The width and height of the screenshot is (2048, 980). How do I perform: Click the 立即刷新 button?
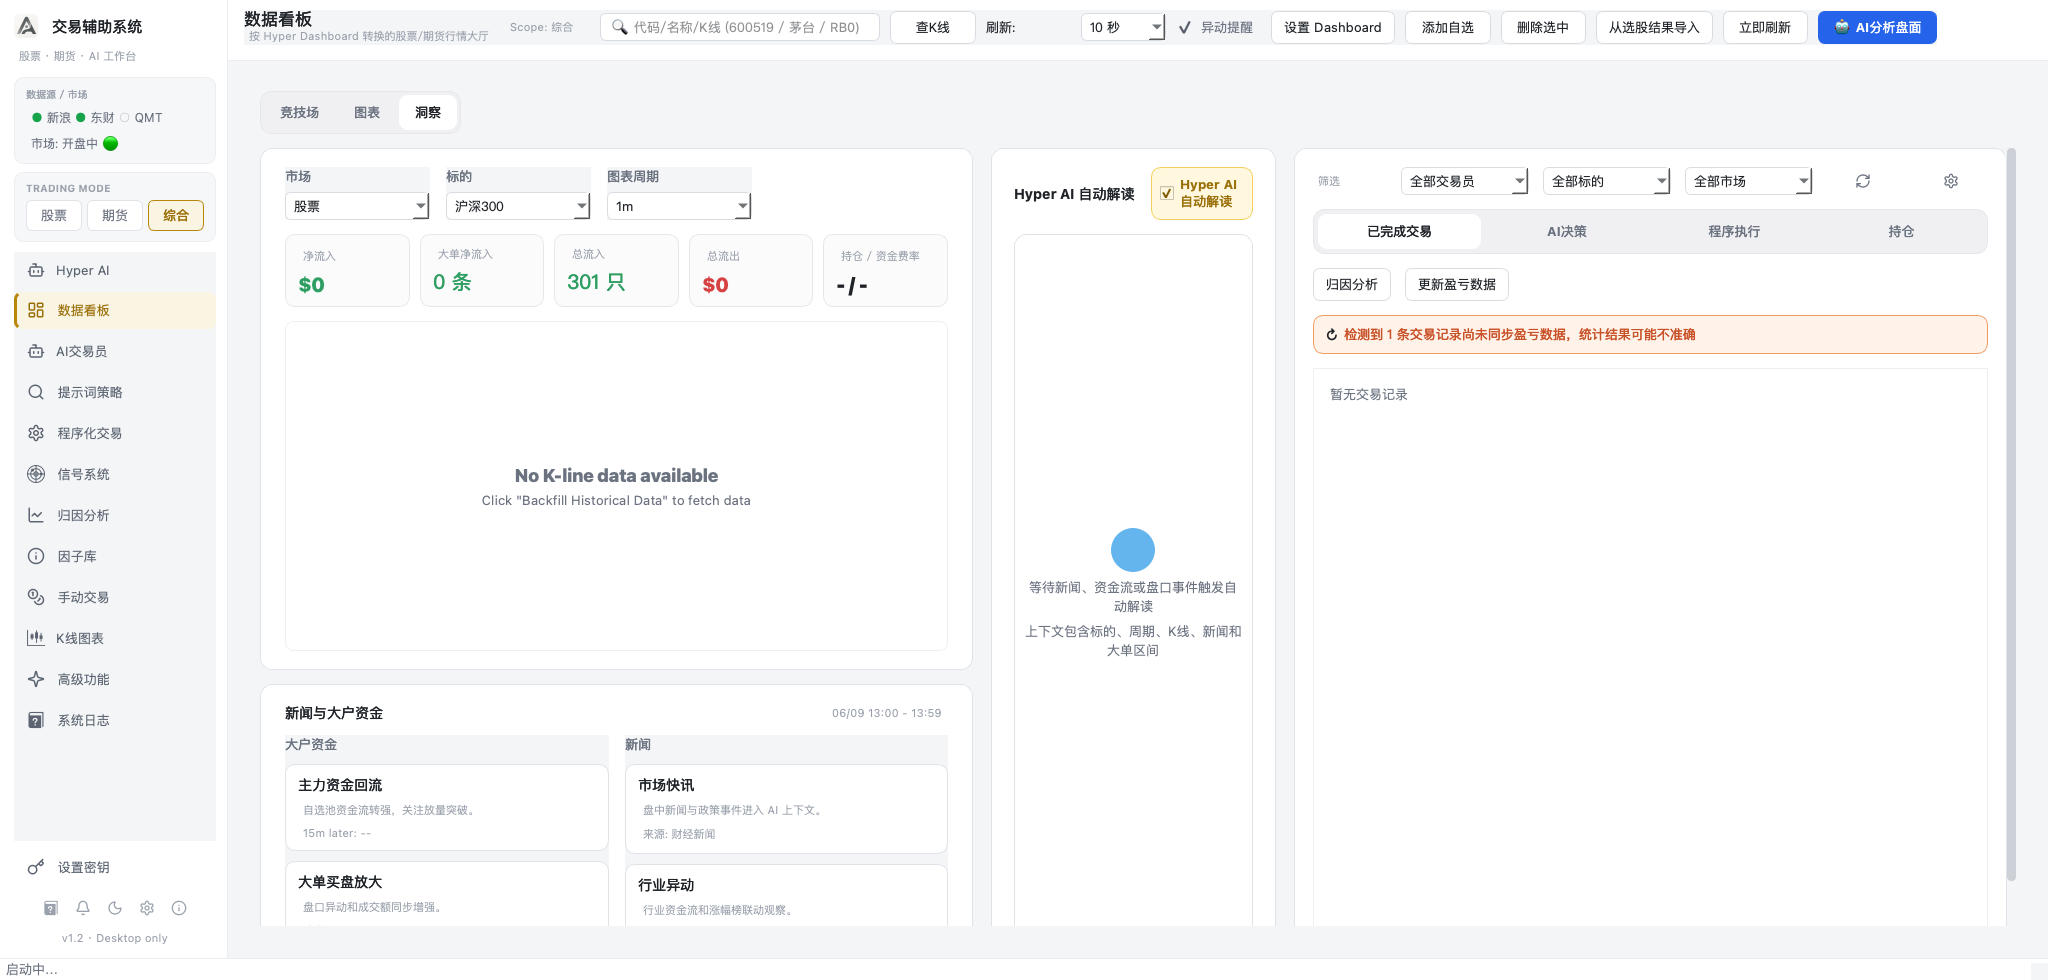point(1765,27)
